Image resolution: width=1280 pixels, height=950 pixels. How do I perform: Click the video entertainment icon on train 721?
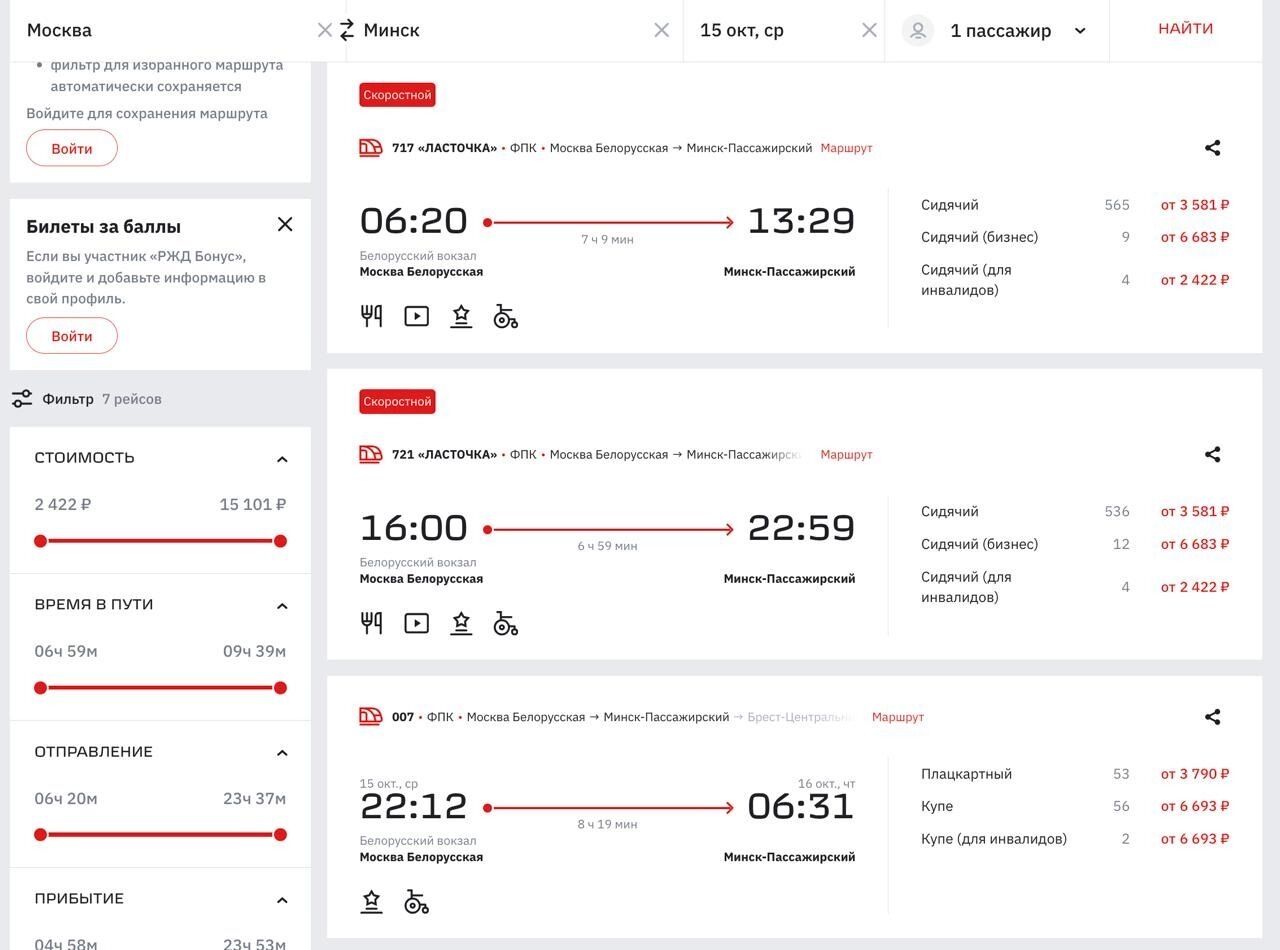(416, 624)
